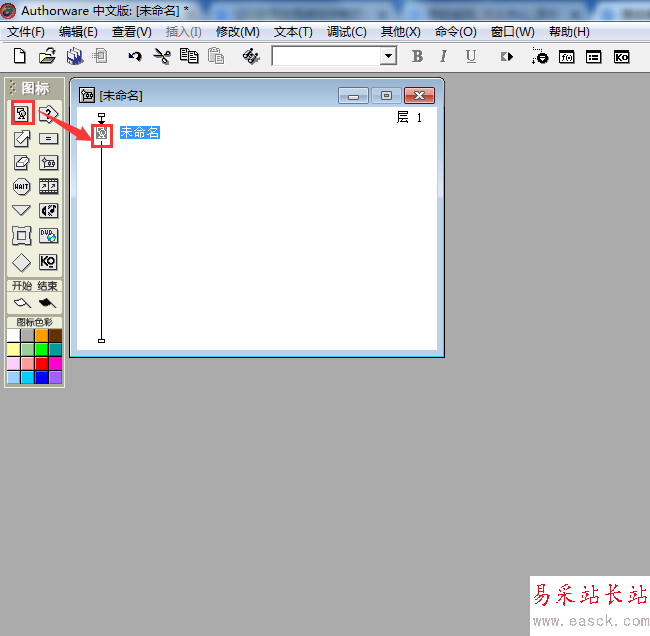Click the Restart run button
650x636 pixels.
tap(507, 56)
